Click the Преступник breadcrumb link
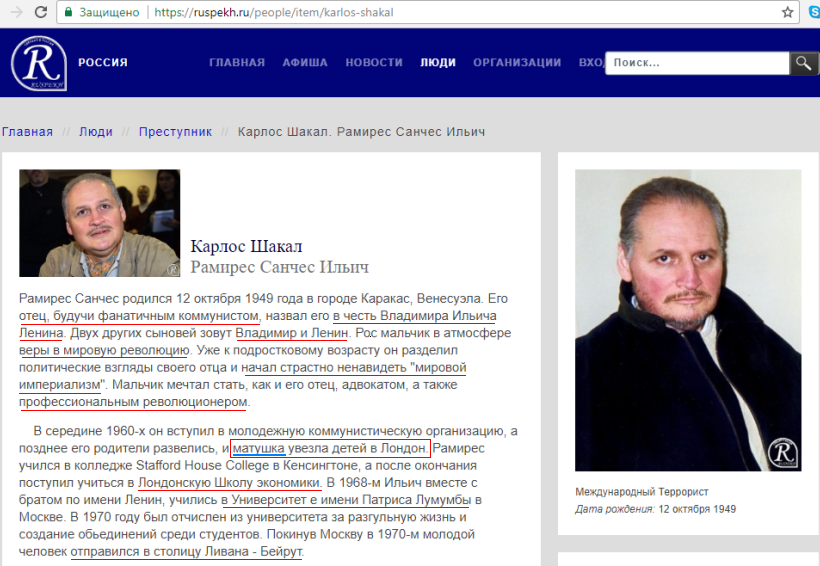820x566 pixels. point(175,131)
